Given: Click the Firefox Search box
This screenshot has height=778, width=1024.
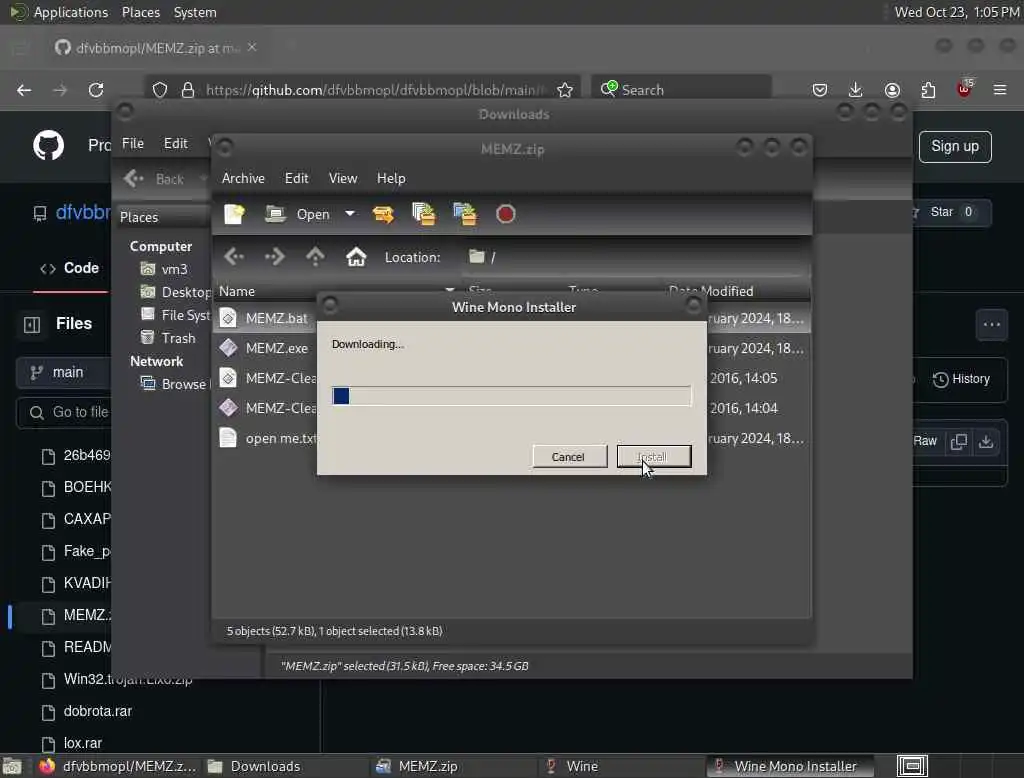Looking at the screenshot, I should (x=681, y=89).
